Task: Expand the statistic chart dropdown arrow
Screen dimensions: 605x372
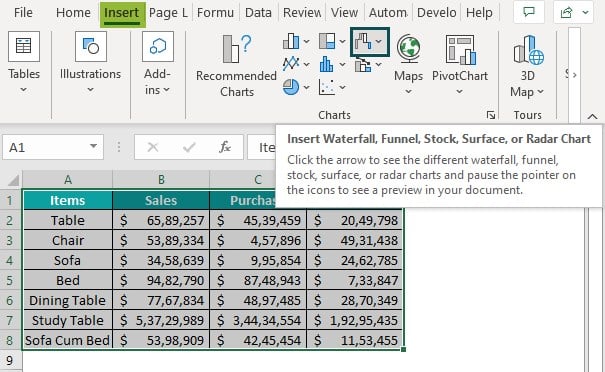Action: 342,64
